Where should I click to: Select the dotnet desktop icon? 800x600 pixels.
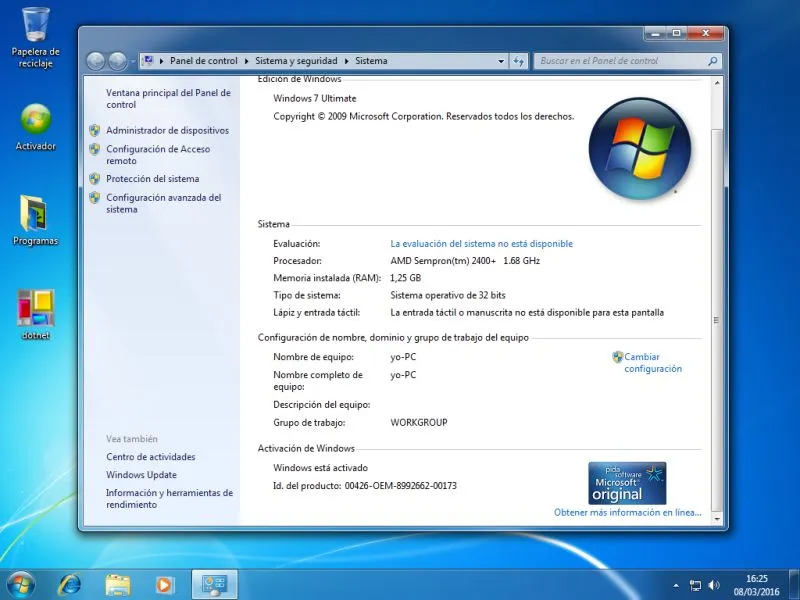pyautogui.click(x=35, y=314)
